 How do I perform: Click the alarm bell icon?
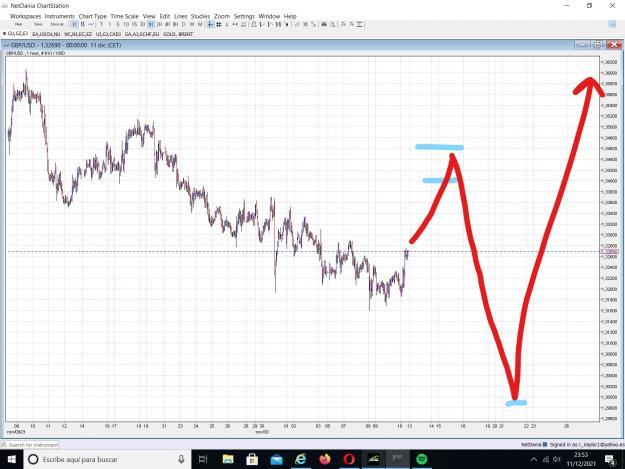pos(254,24)
